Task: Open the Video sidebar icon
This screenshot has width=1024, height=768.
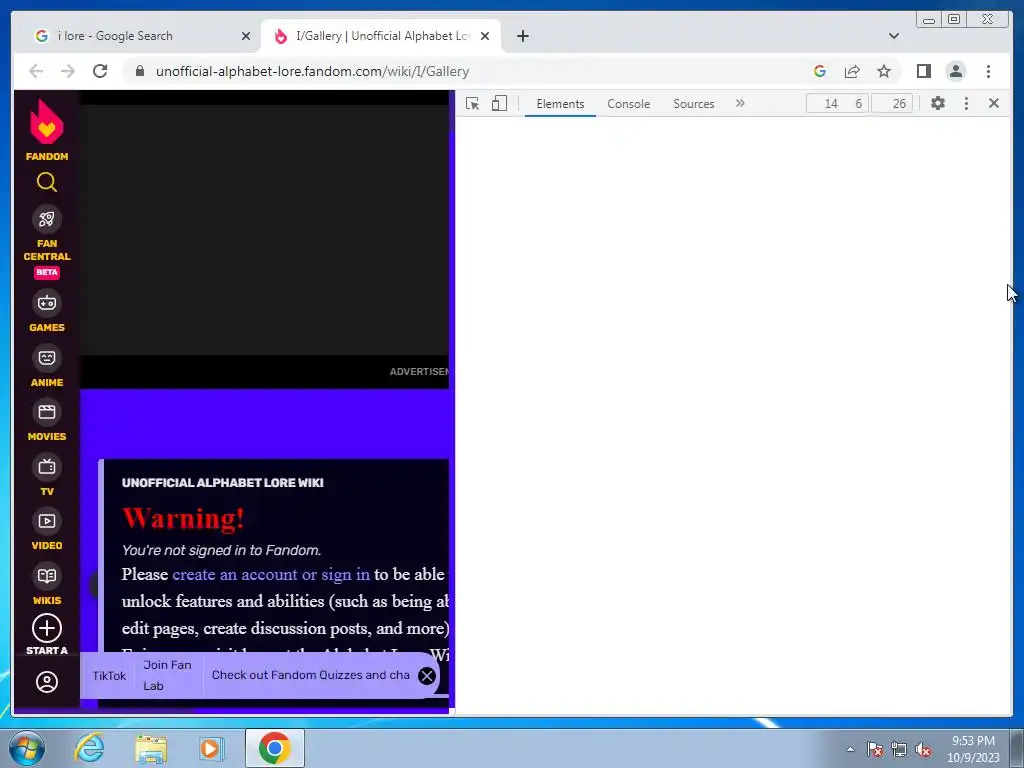Action: pos(46,521)
